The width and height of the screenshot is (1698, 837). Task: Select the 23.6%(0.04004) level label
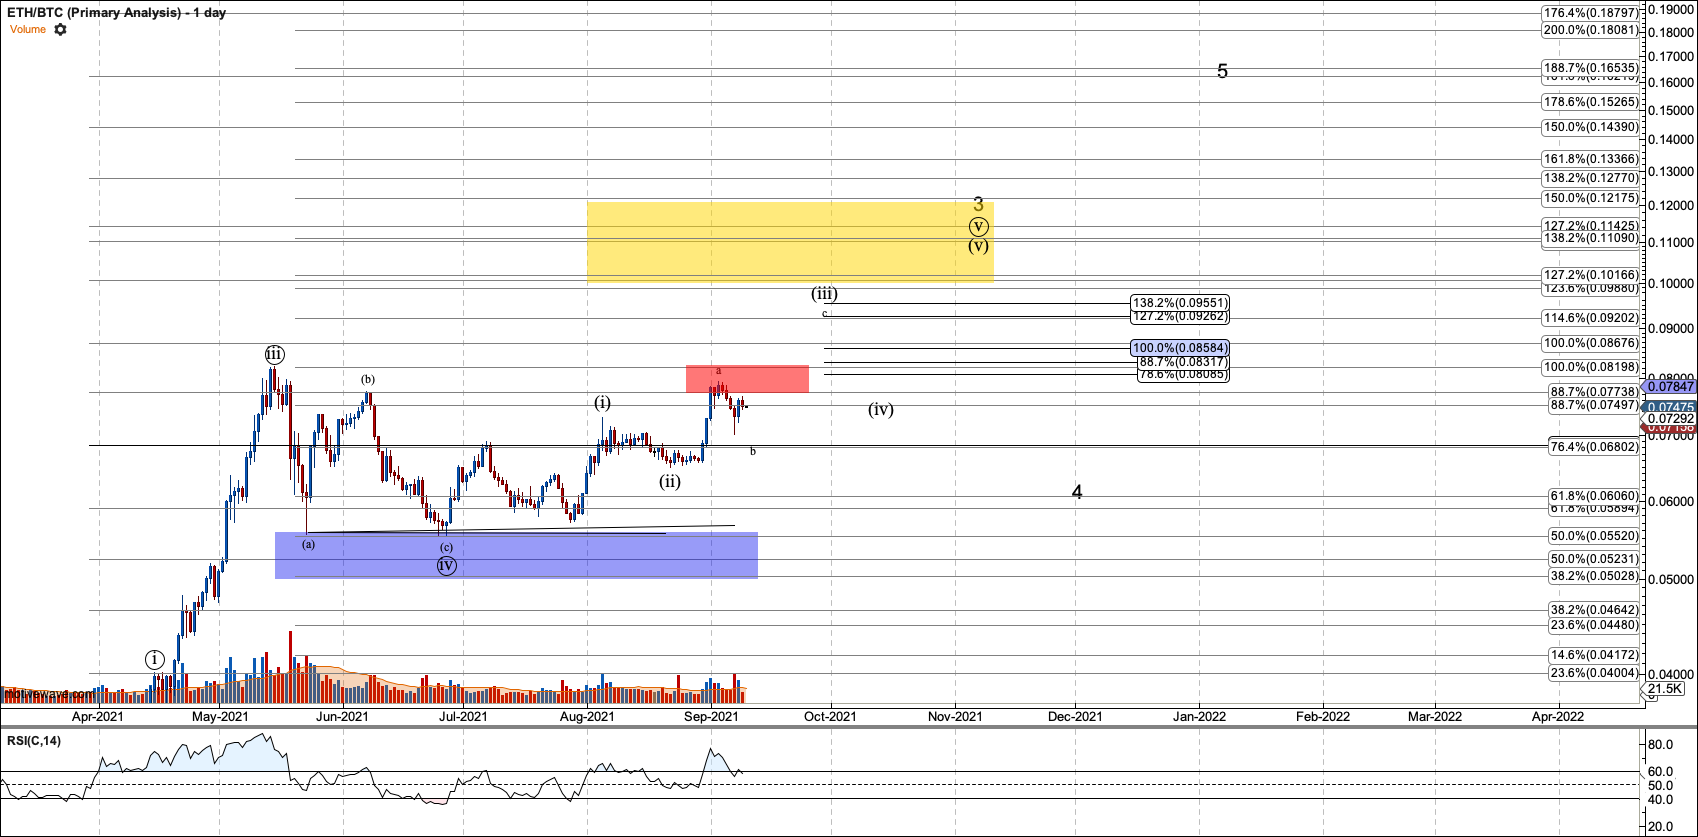[1594, 673]
